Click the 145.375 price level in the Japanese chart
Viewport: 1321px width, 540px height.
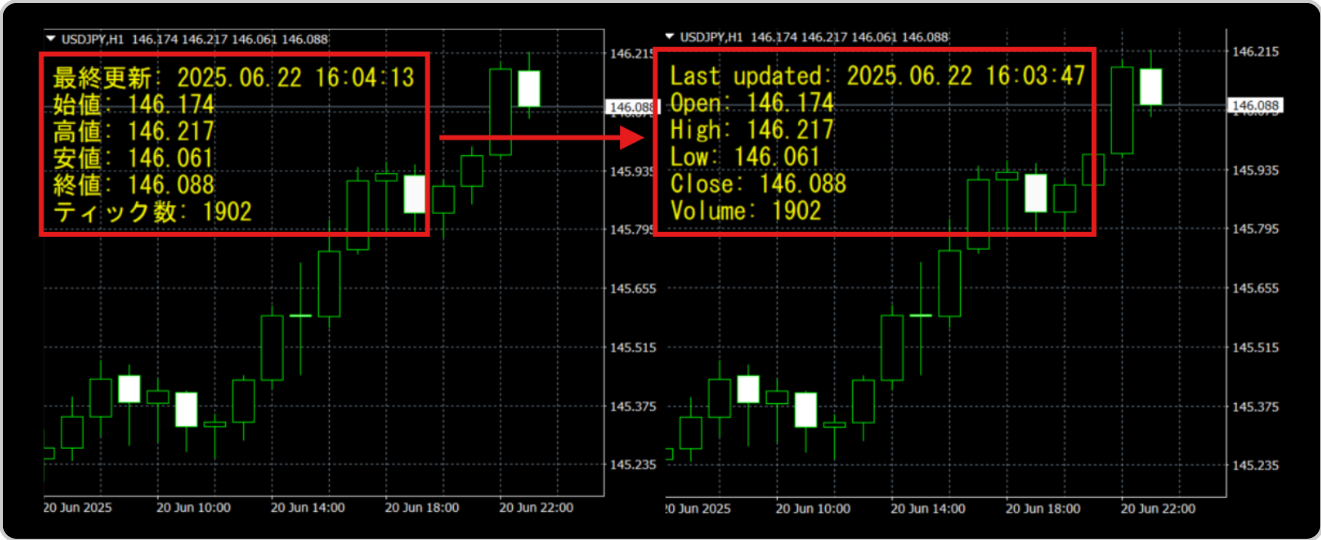(631, 407)
